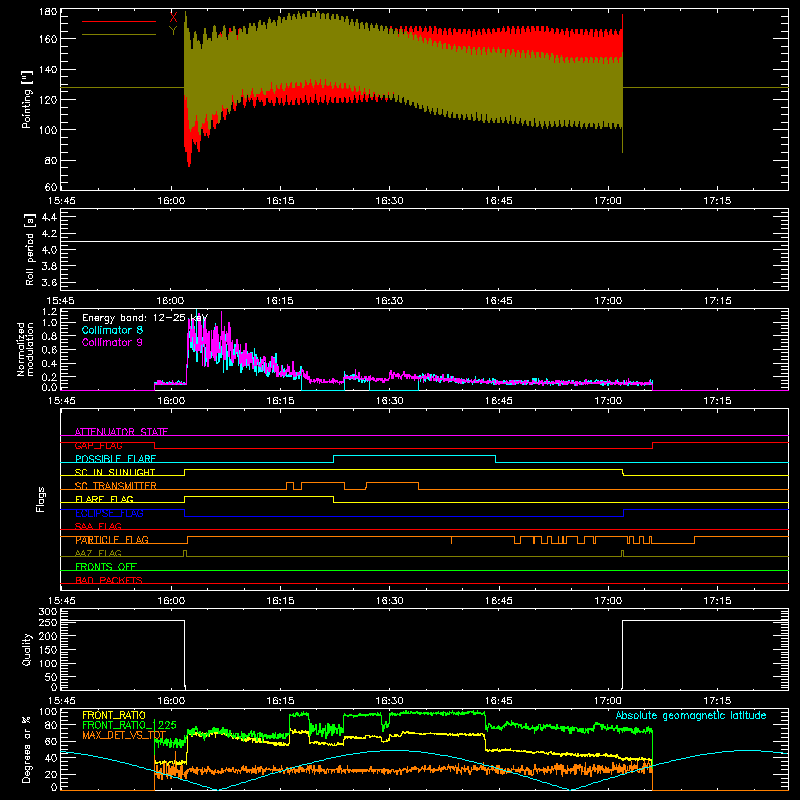The image size is (800, 800).
Task: Click the Quality axis title
Action: point(27,649)
